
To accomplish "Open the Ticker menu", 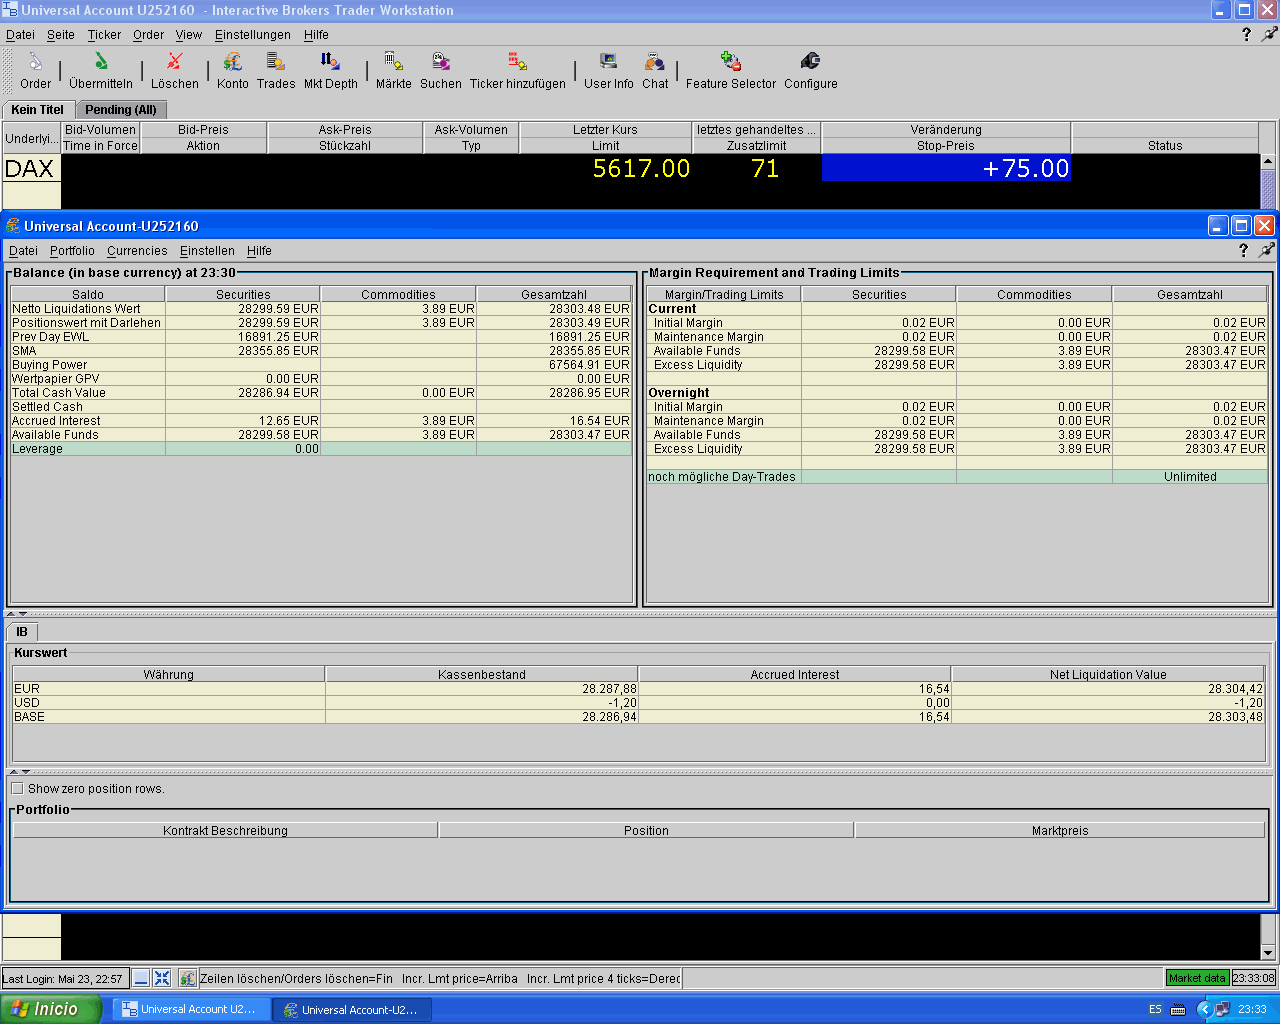I will [104, 34].
